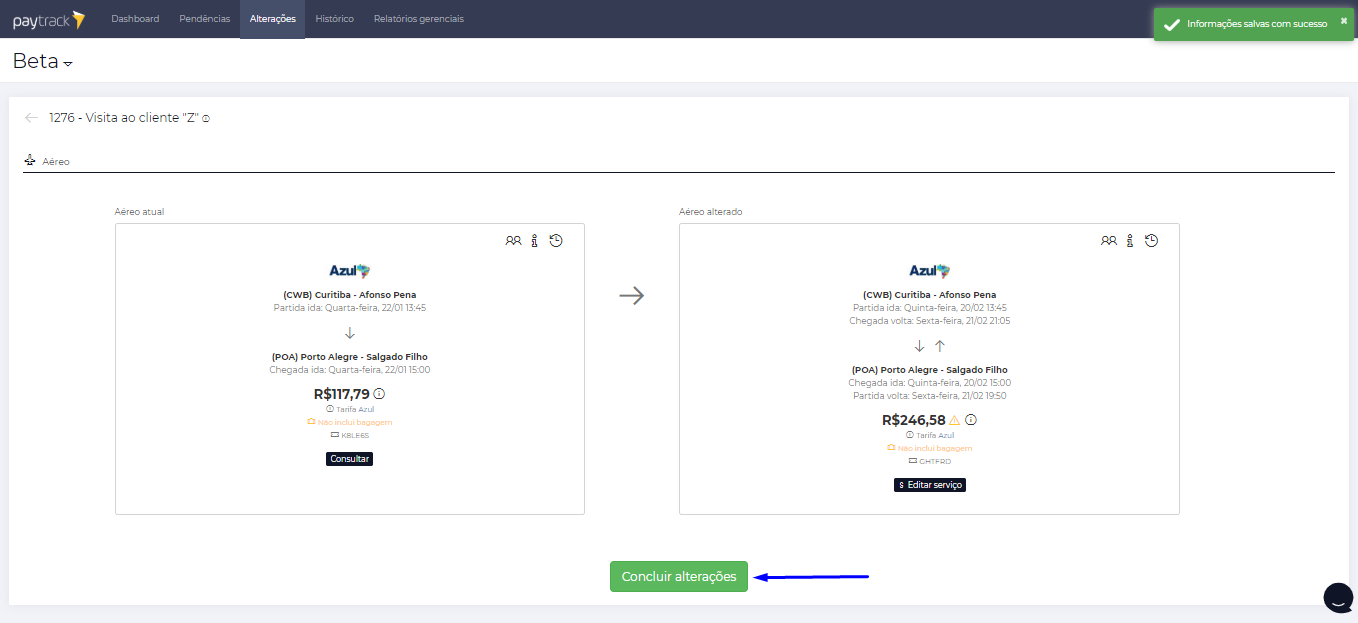Click info circle beside R$117,79 price
This screenshot has width=1358, height=623.
click(x=379, y=394)
